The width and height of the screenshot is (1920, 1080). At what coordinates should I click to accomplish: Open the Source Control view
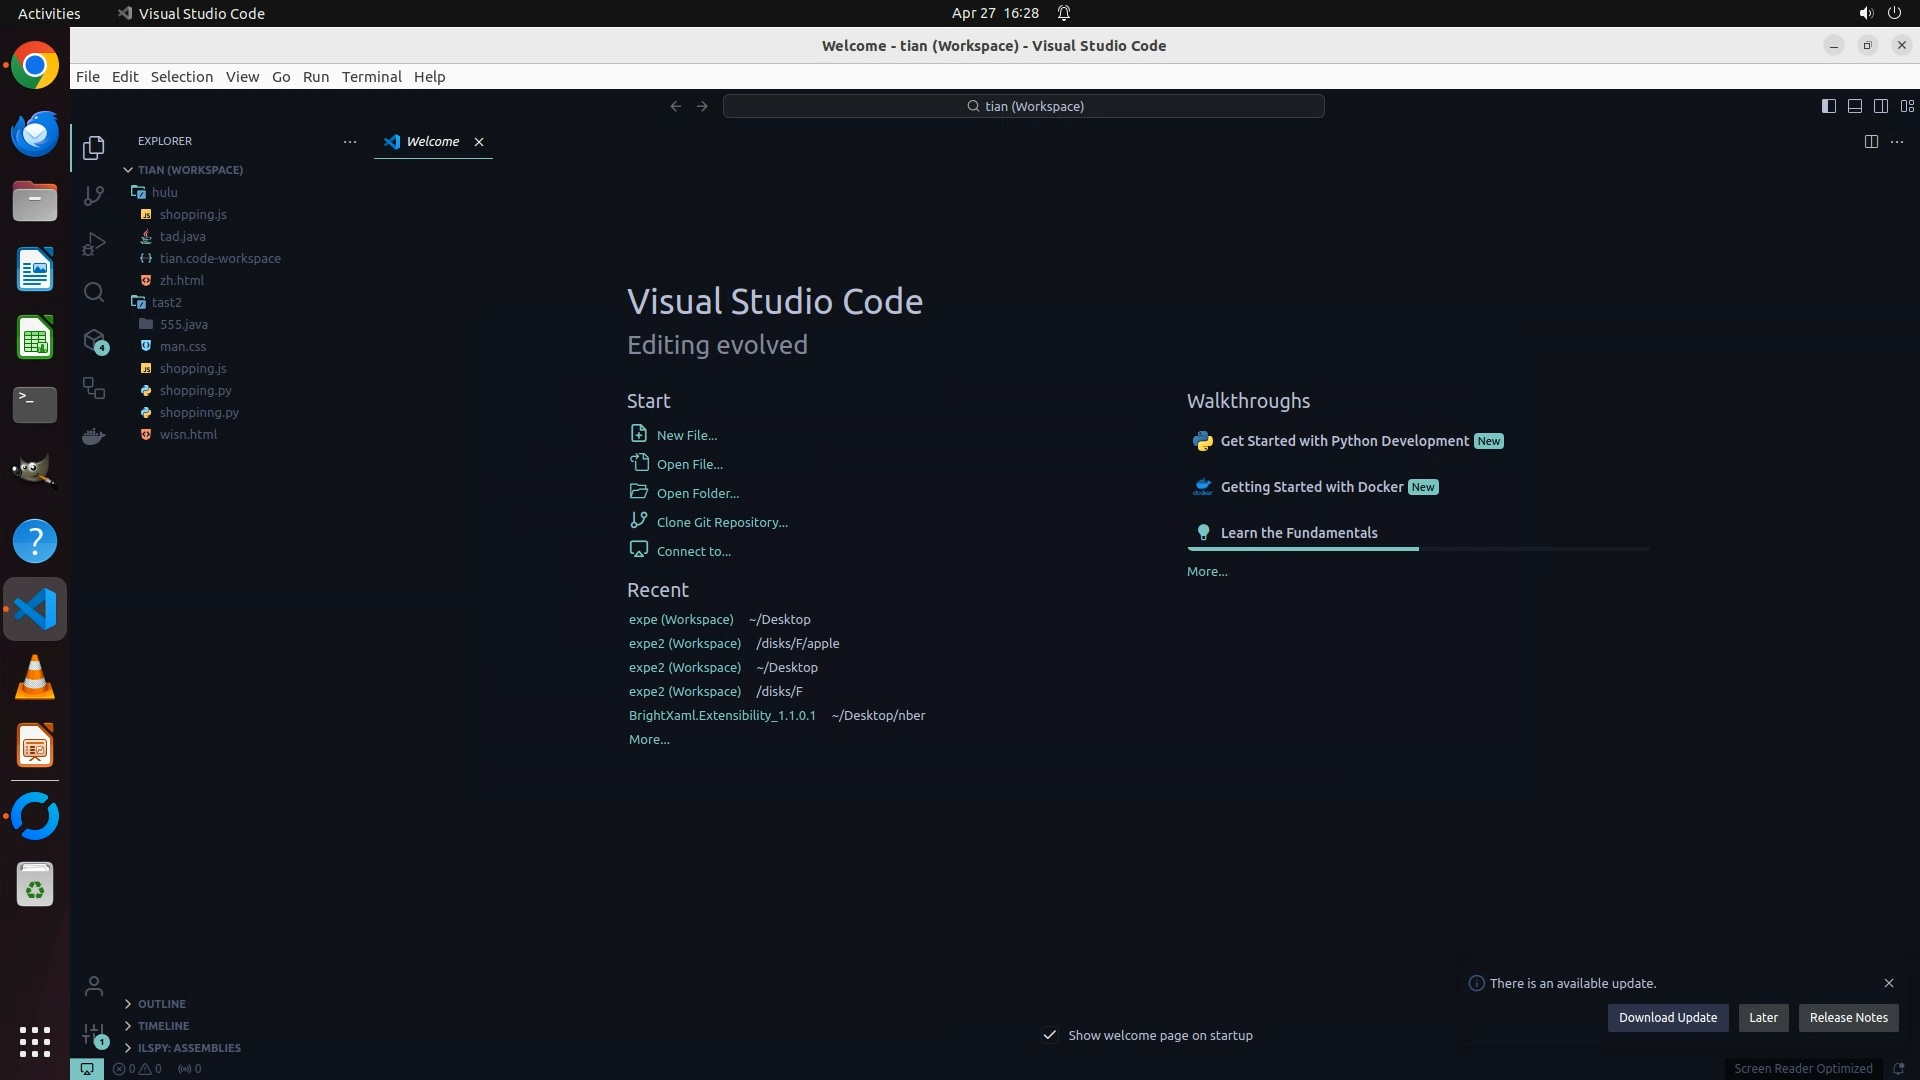pos(94,196)
